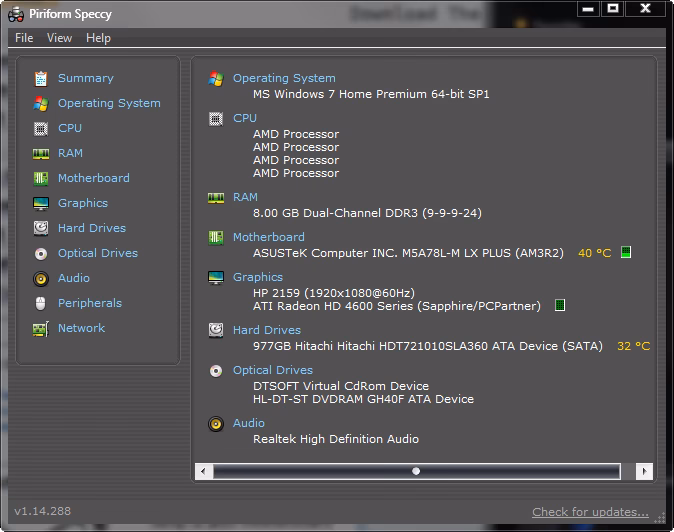Click the 32 °C hard drive temperature value
The width and height of the screenshot is (674, 532).
(634, 346)
